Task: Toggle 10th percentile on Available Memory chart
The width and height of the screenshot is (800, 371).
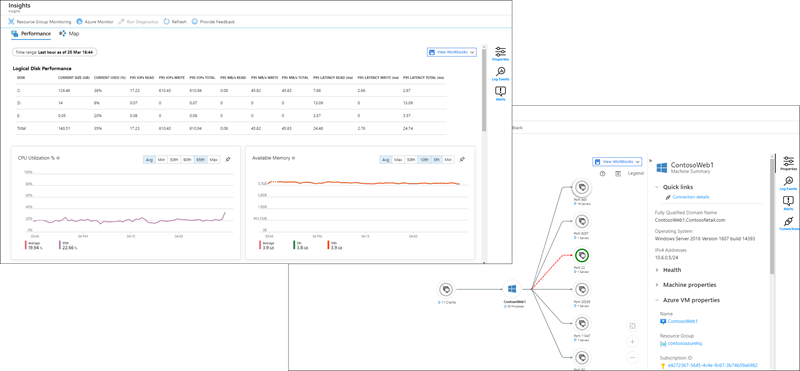Action: coord(424,160)
